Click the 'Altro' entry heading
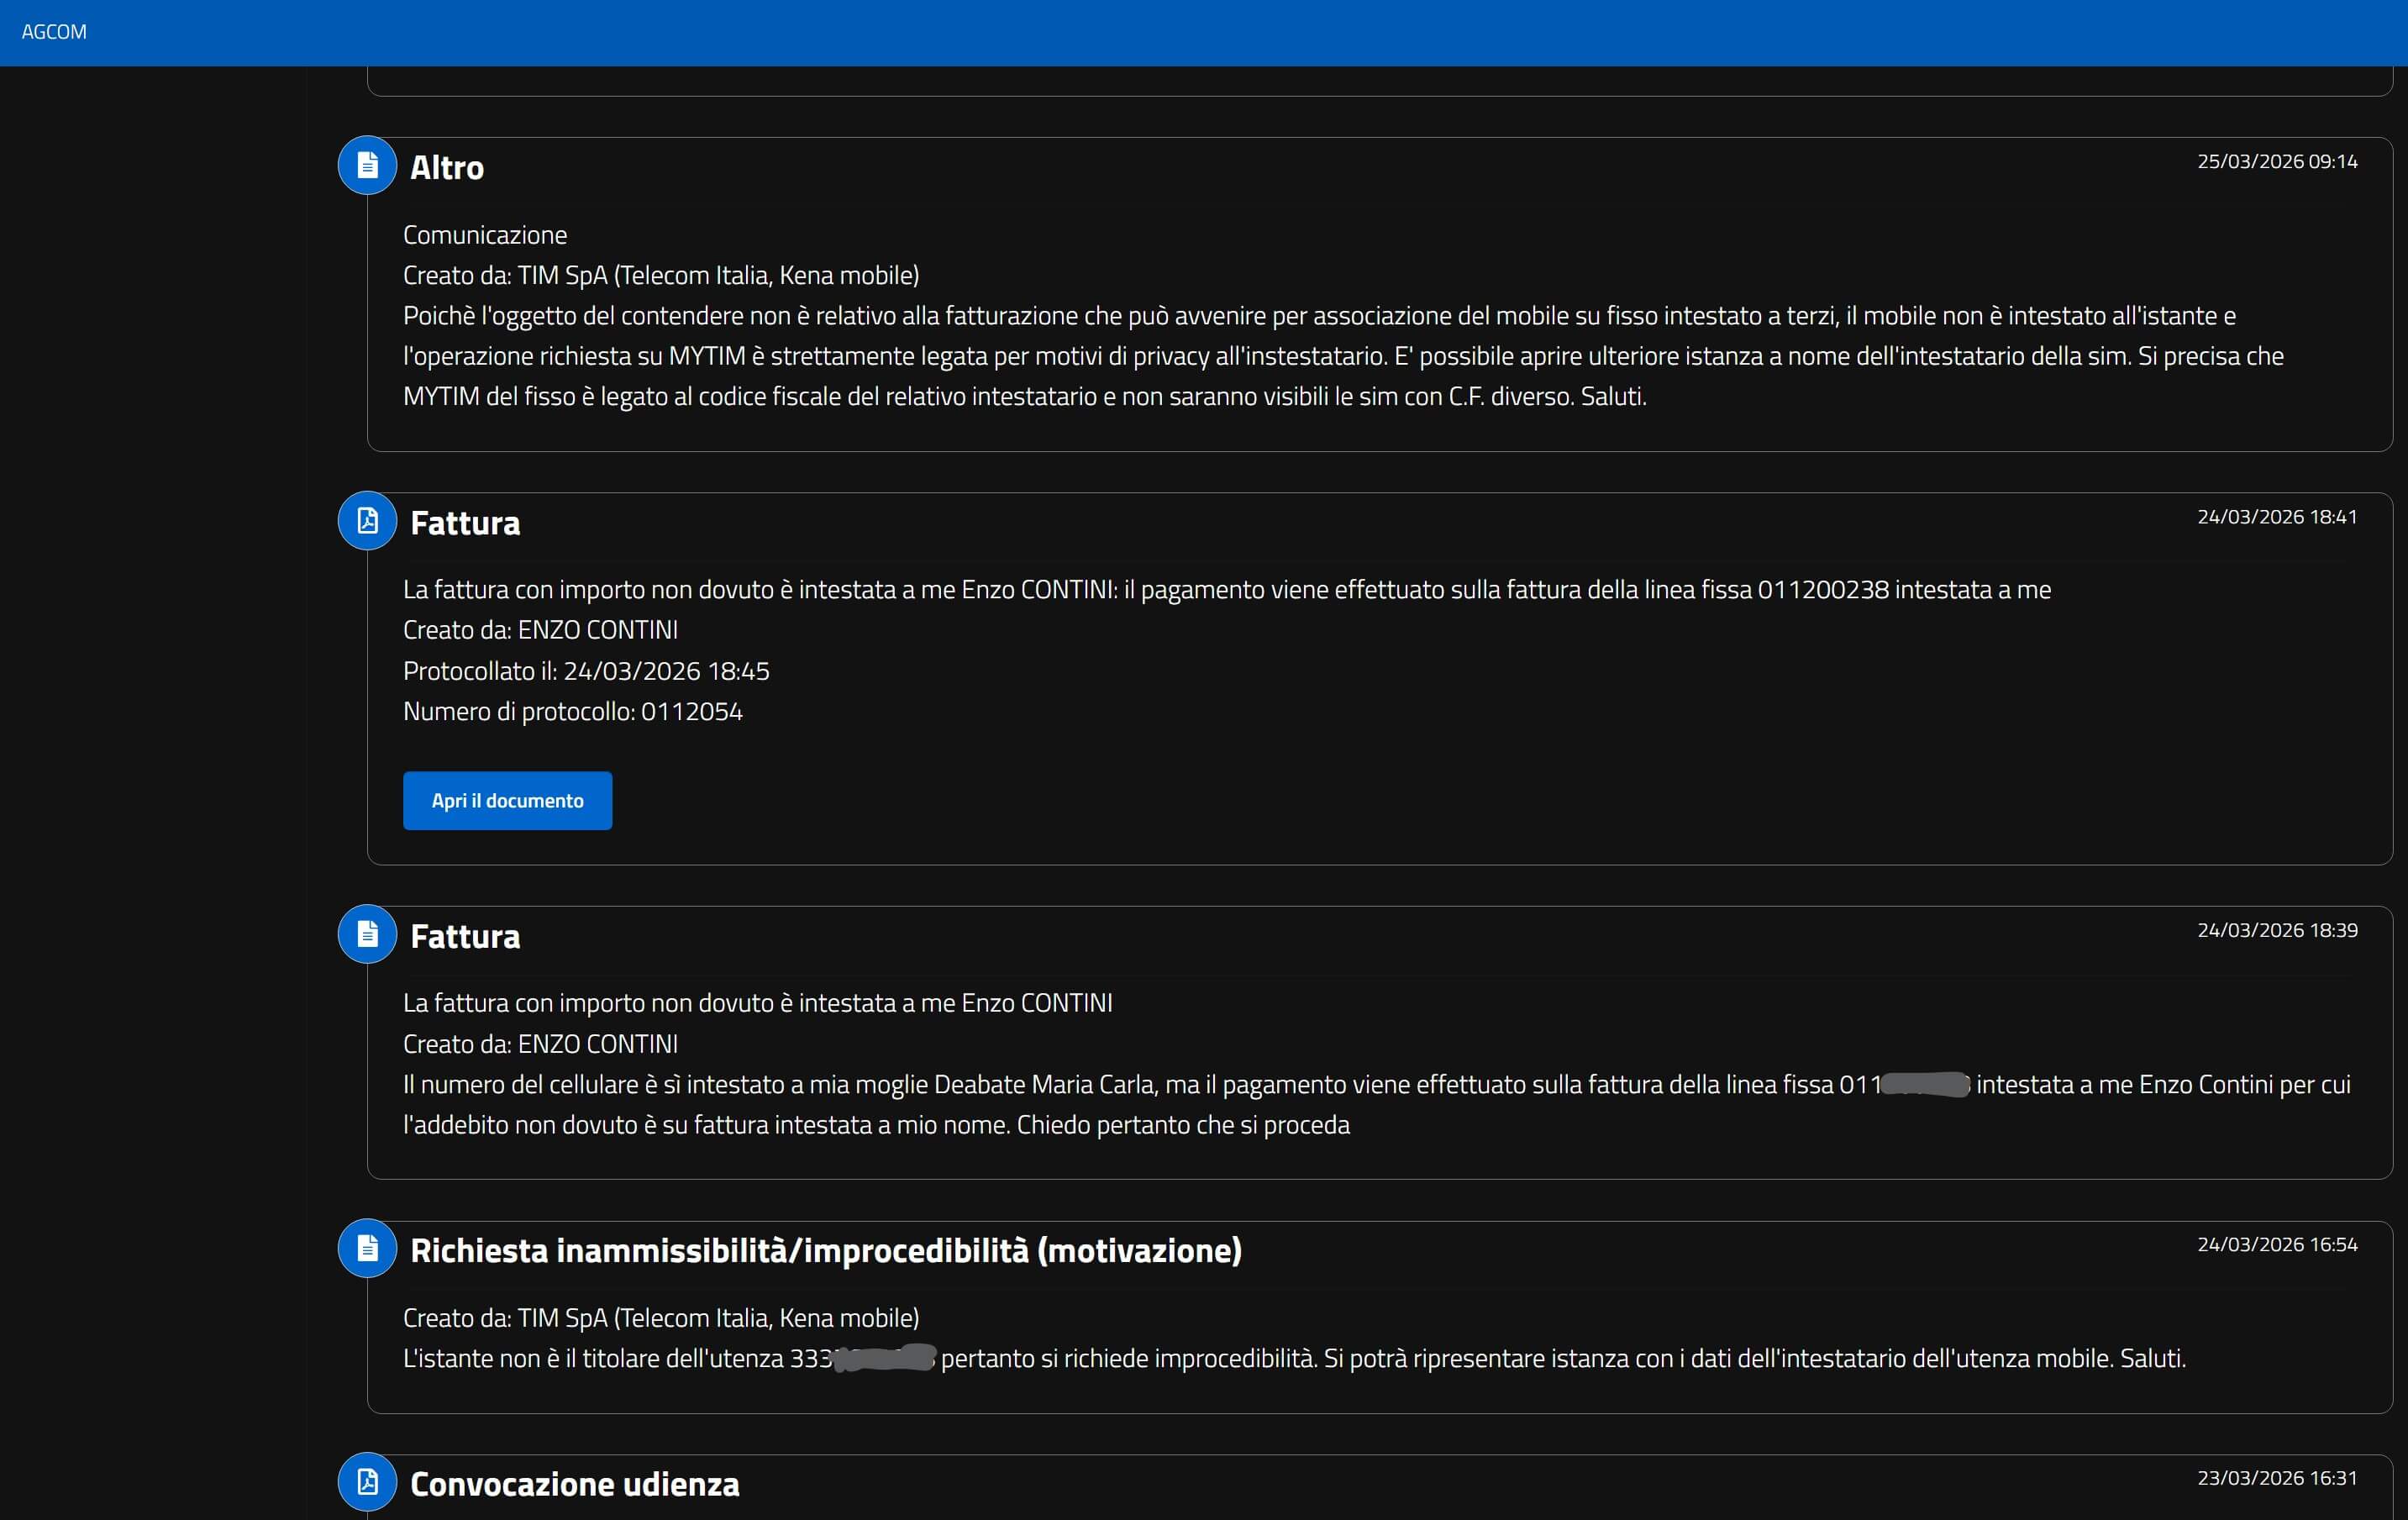This screenshot has height=1520, width=2408. (446, 168)
